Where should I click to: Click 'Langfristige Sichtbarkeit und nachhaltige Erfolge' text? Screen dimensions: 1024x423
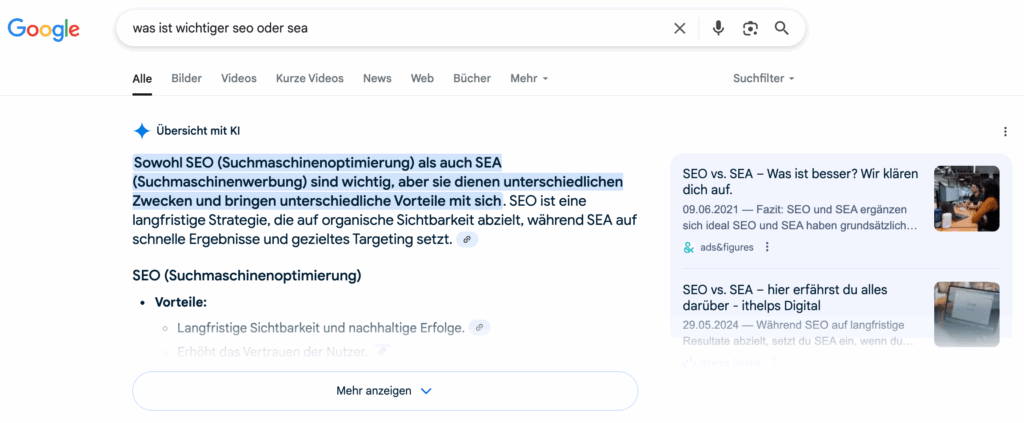pos(321,328)
